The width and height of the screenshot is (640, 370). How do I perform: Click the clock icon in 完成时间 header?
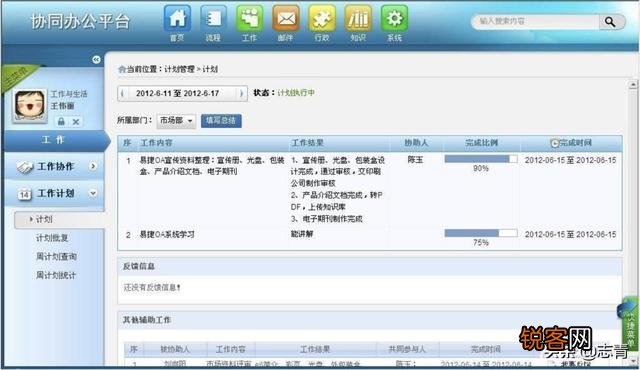pyautogui.click(x=554, y=143)
